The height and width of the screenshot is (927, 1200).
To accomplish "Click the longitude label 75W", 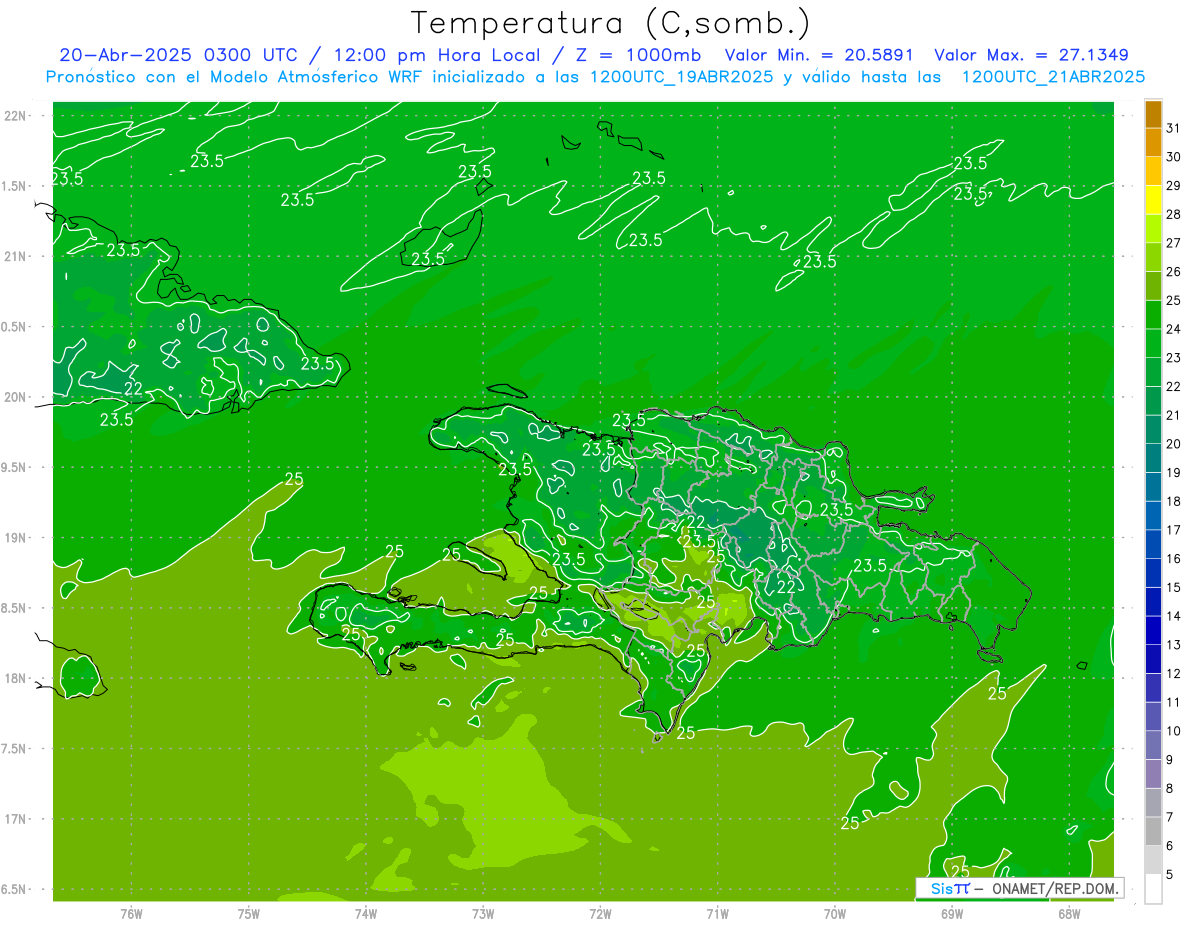I will click(249, 914).
